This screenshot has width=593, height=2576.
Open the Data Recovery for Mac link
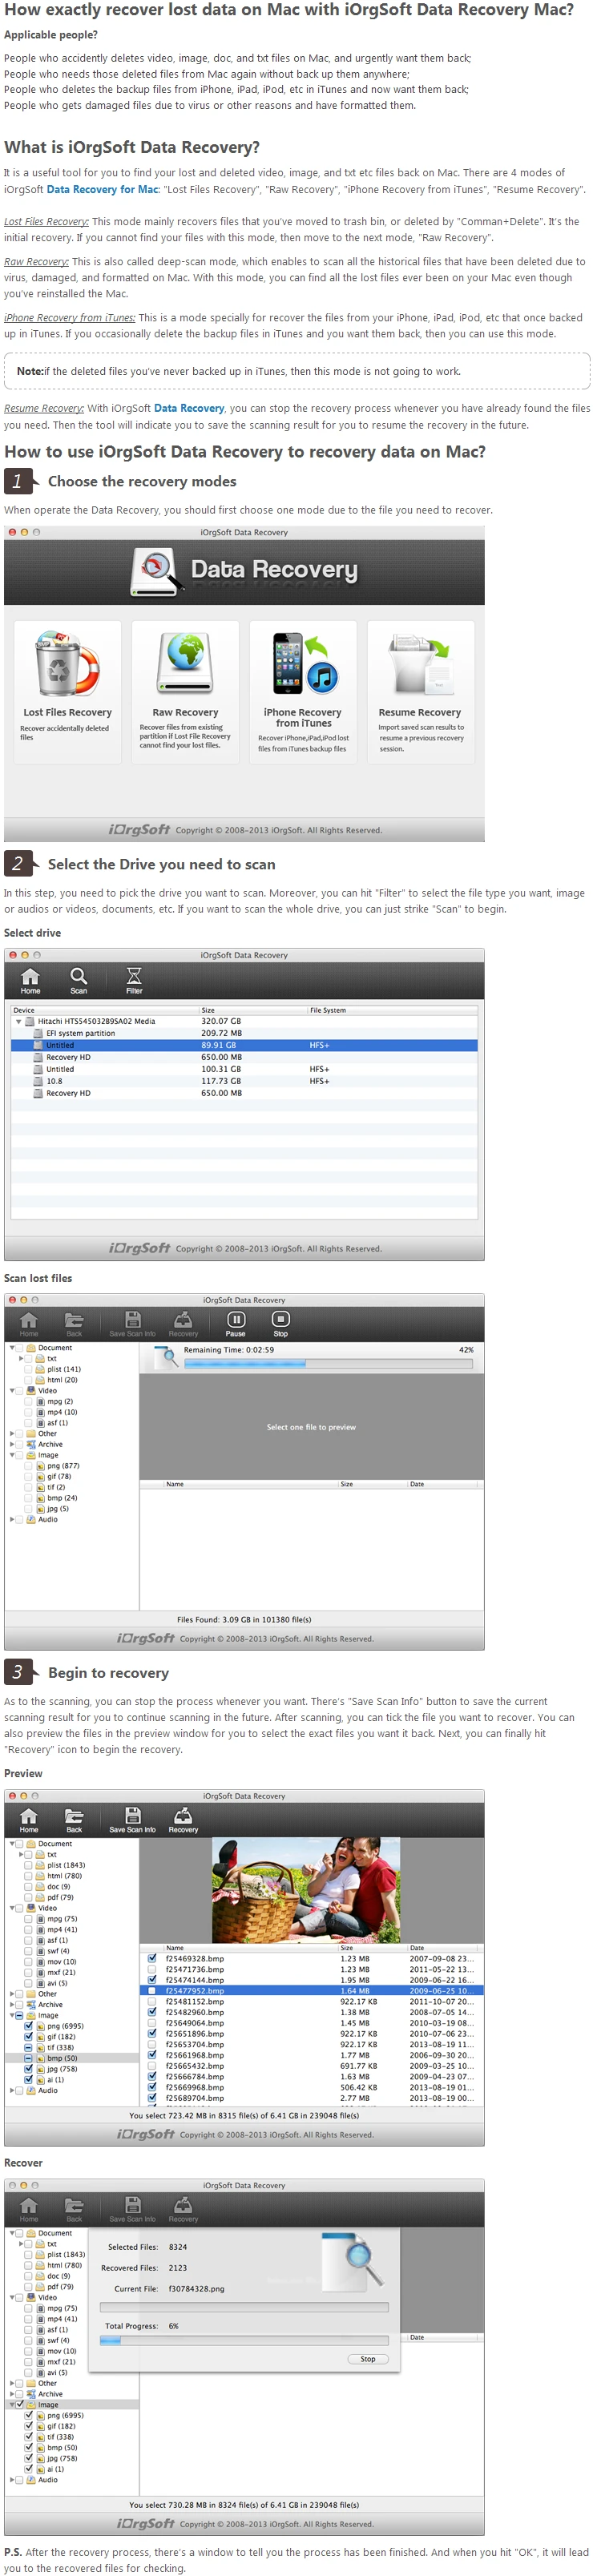(103, 189)
